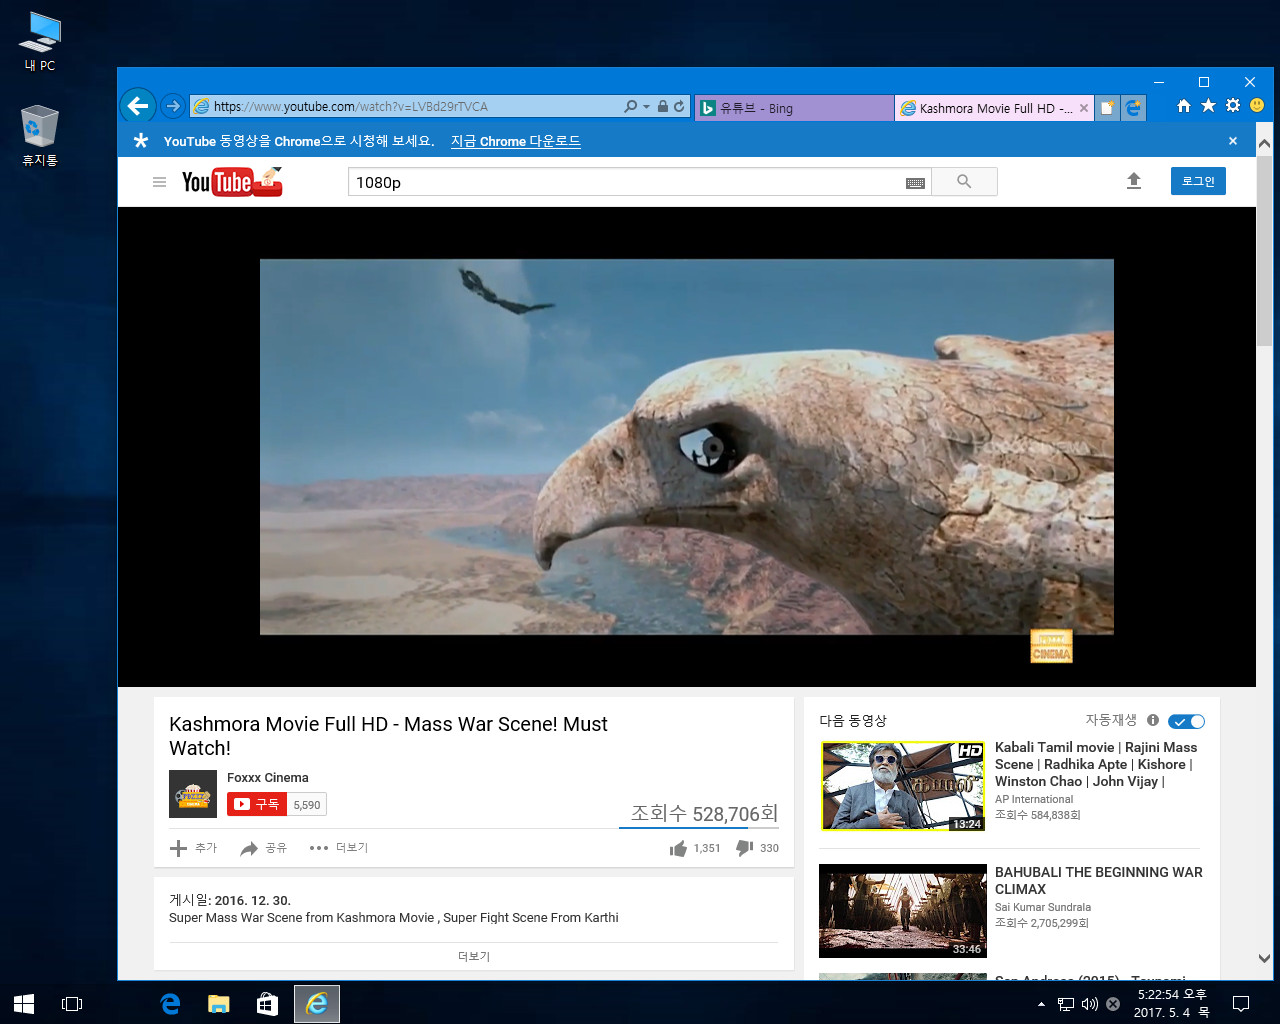This screenshot has height=1024, width=1280.
Task: Click the Sai Kumar Sundrala channel name
Action: click(x=1043, y=907)
